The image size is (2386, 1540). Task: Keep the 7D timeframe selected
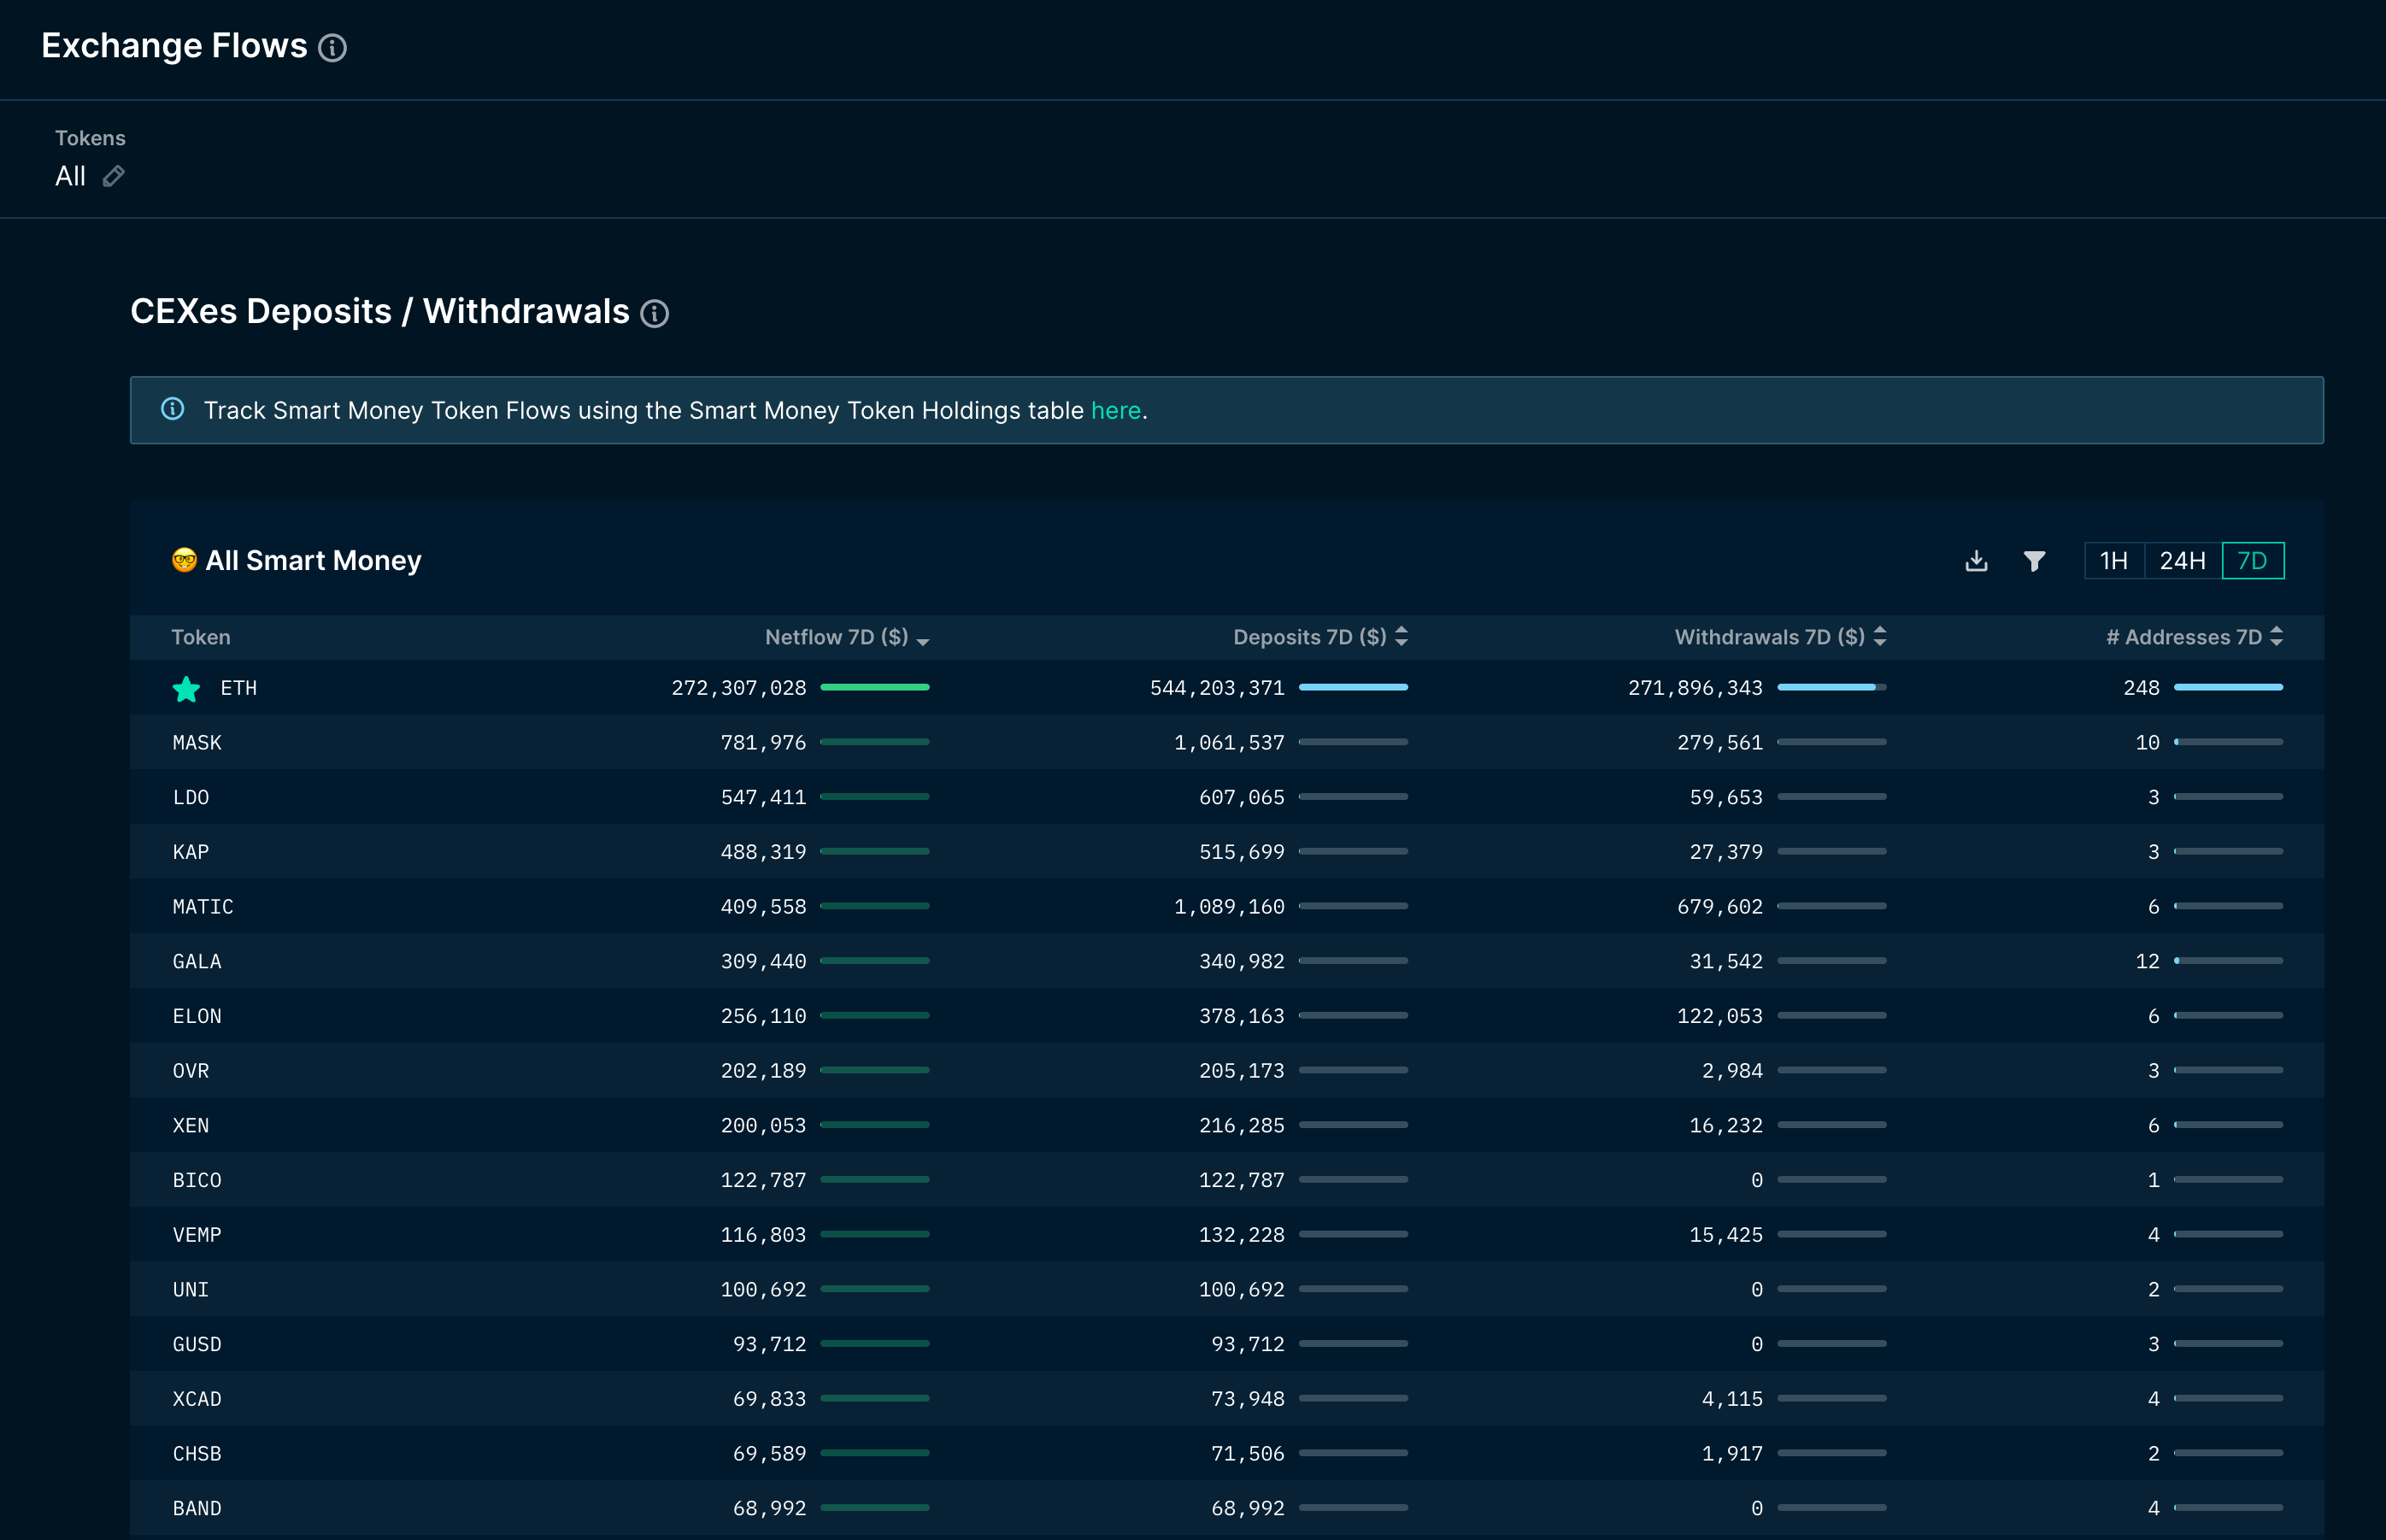(x=2253, y=560)
